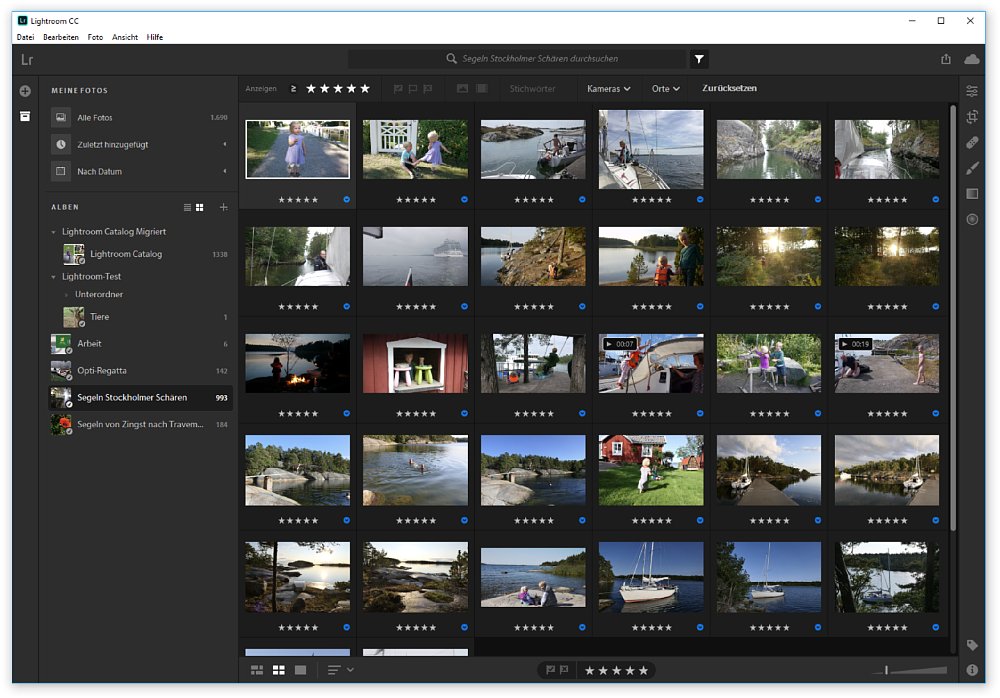
Task: Select the red playhouse photo thumbnail
Action: (x=415, y=363)
